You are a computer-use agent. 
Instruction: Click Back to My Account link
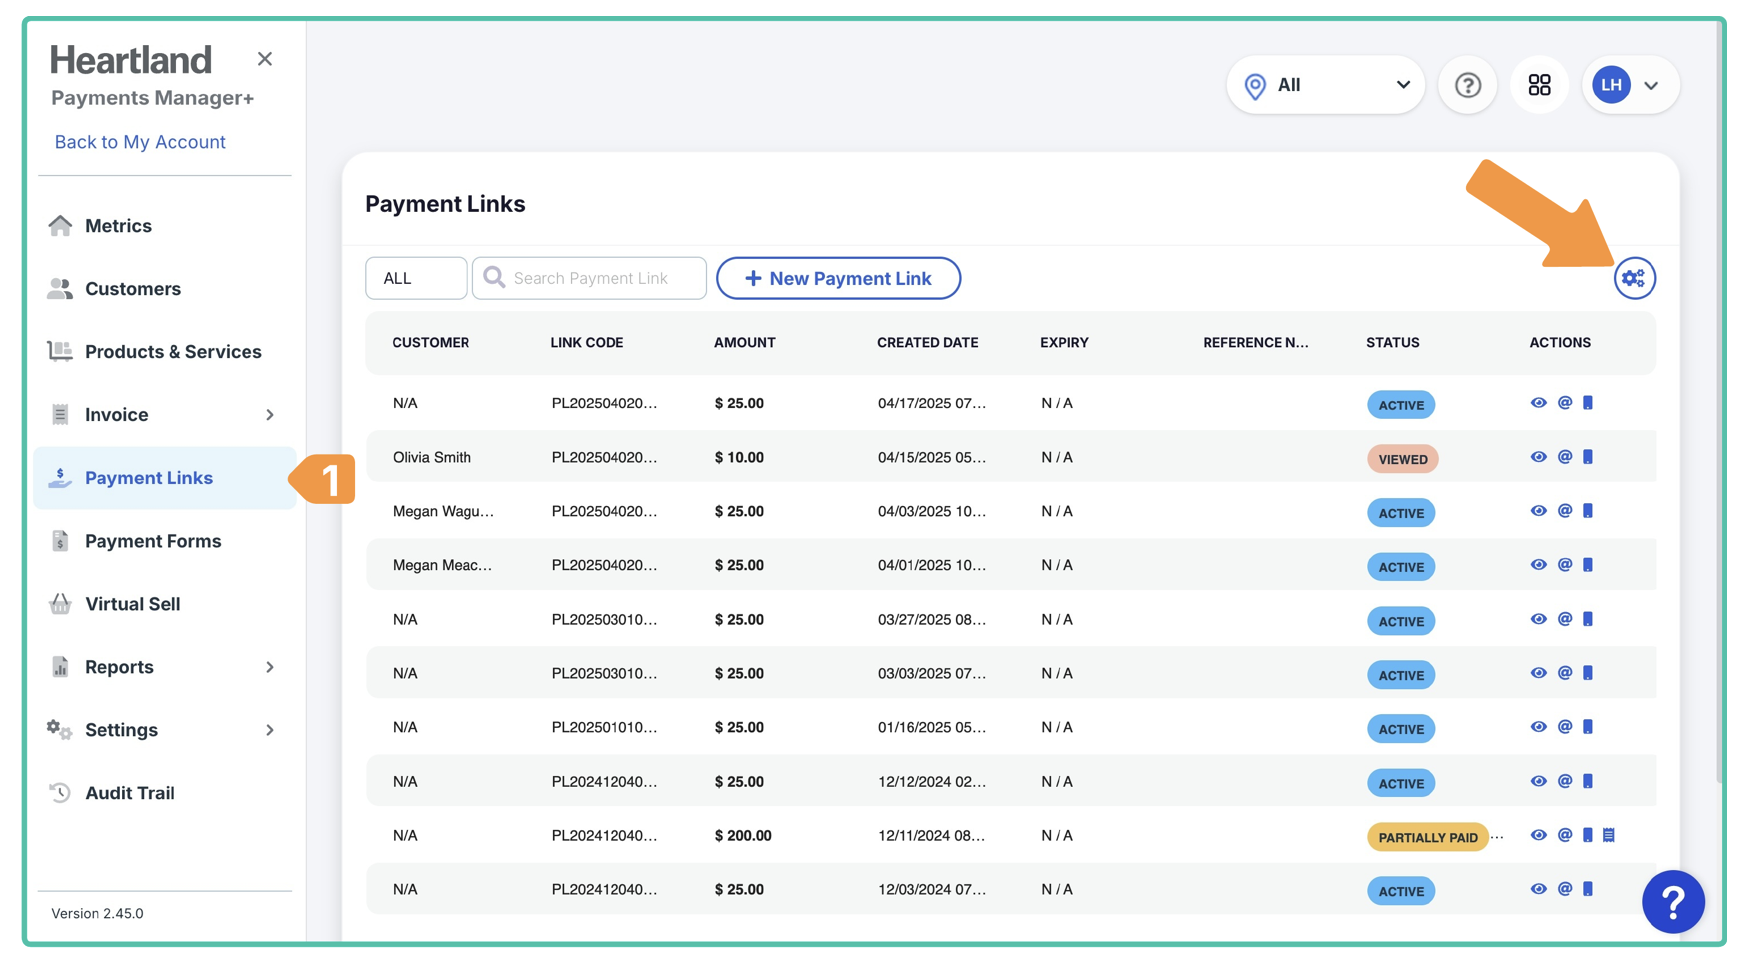coord(140,142)
